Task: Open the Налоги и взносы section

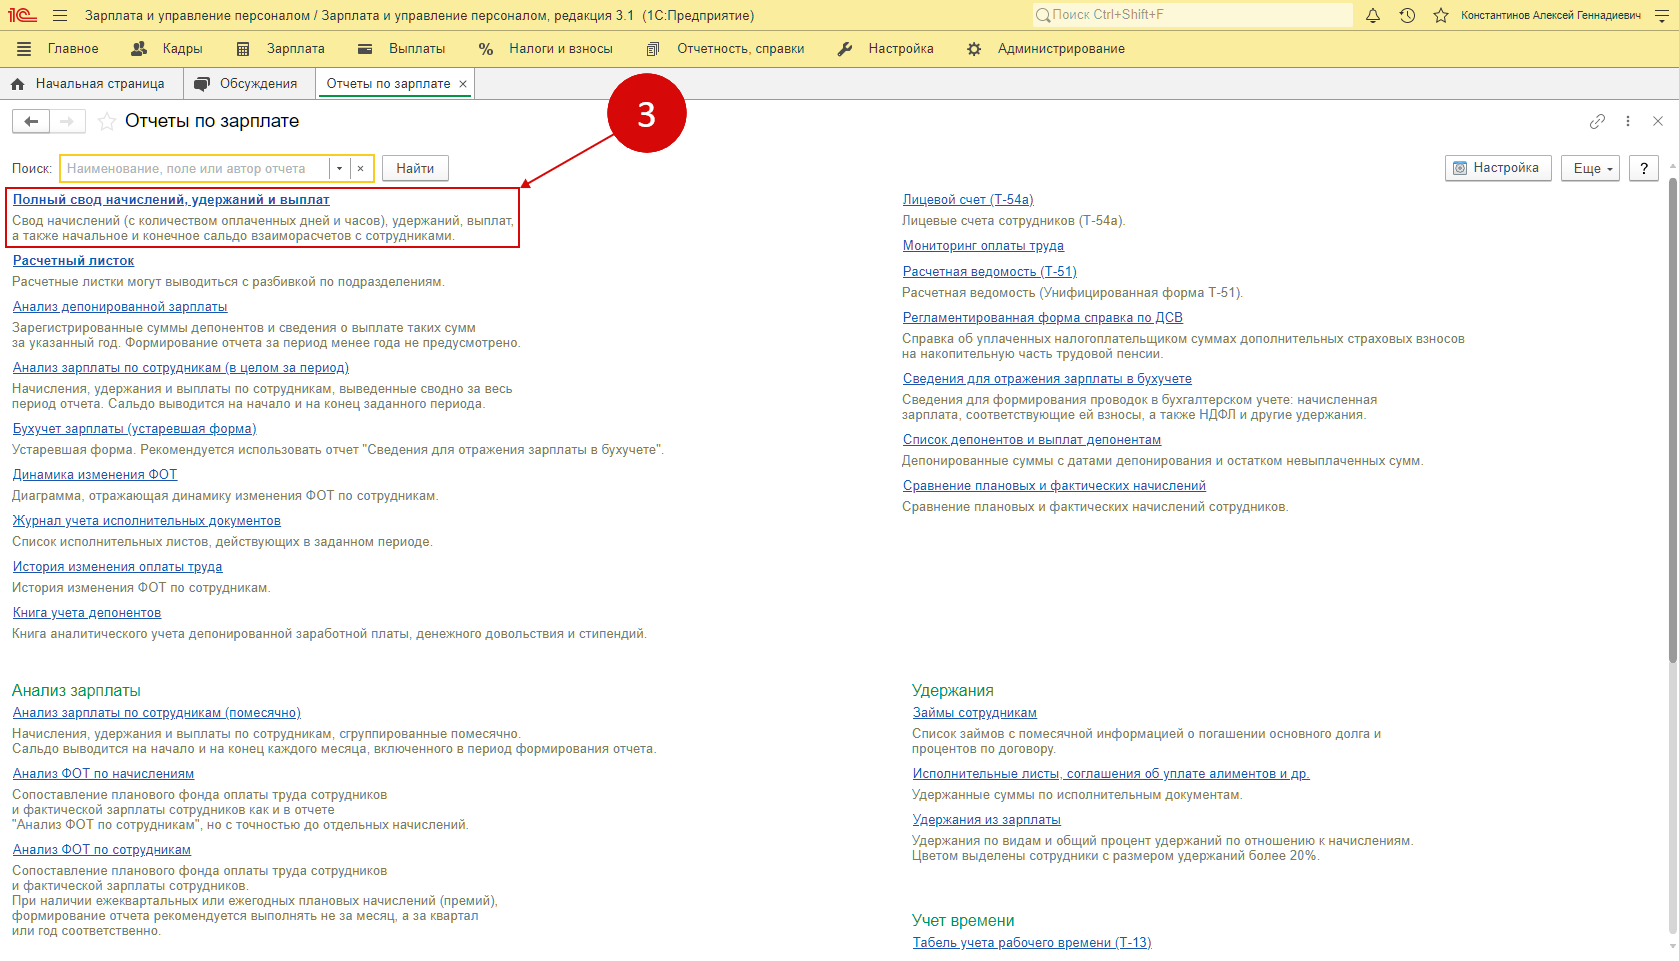Action: click(x=546, y=49)
